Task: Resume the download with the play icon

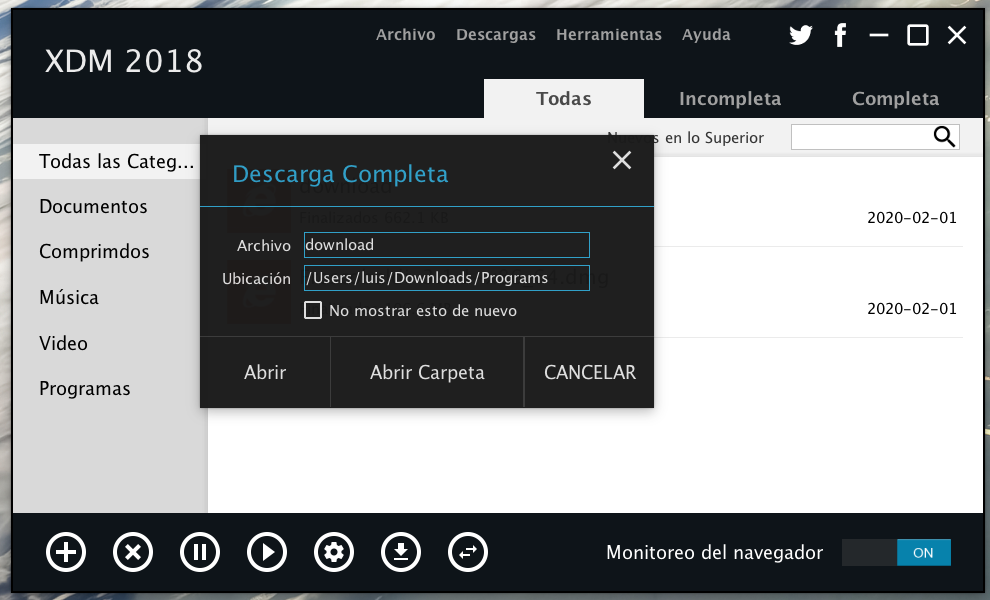Action: pyautogui.click(x=266, y=552)
